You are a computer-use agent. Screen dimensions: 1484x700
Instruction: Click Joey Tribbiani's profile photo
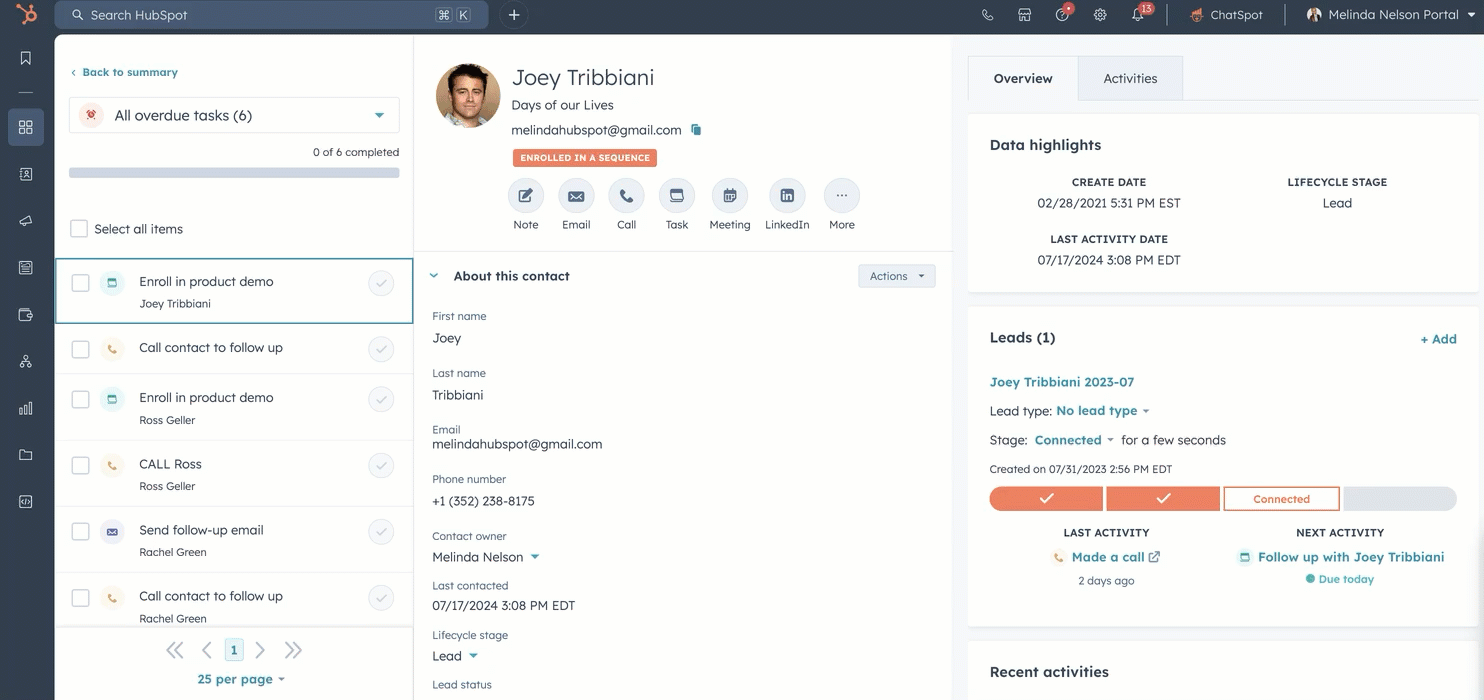tap(468, 96)
